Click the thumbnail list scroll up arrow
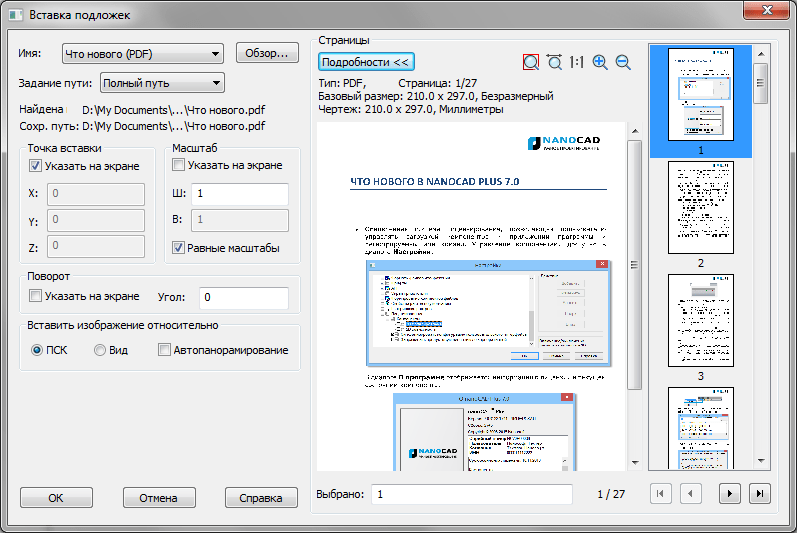The width and height of the screenshot is (797, 533). (x=761, y=53)
